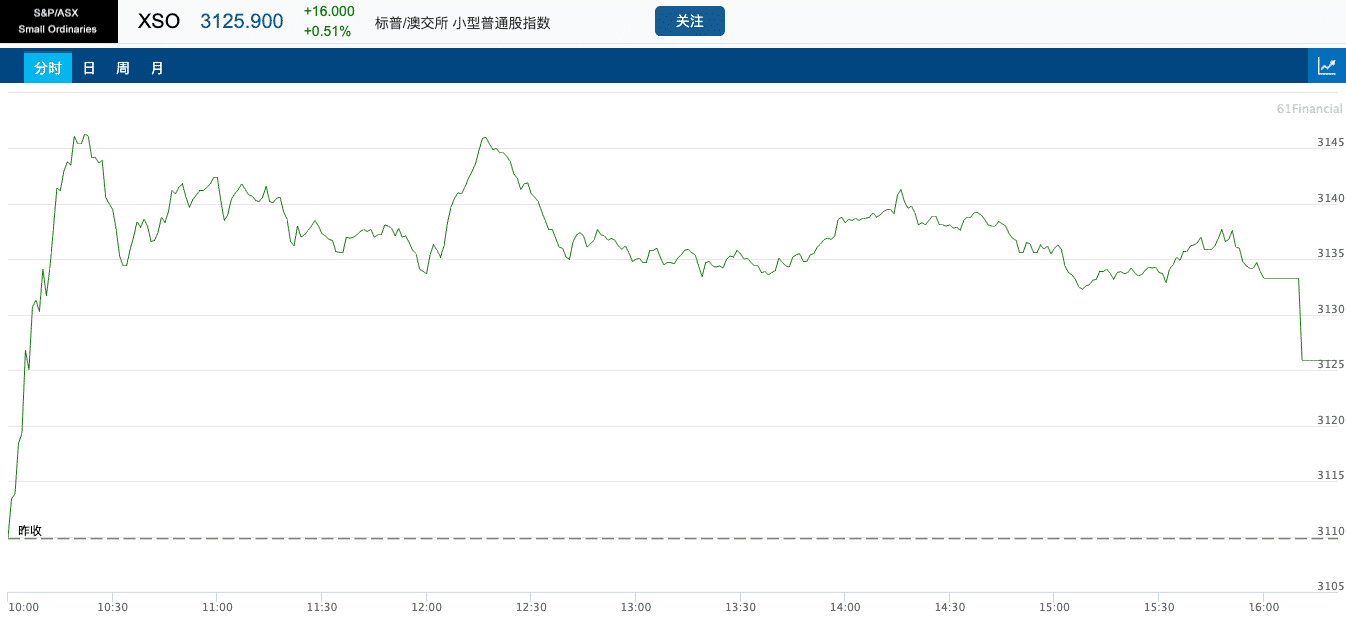Click the S&P/ASX Small Ordinaries logo
This screenshot has height=629, width=1346.
pyautogui.click(x=58, y=21)
